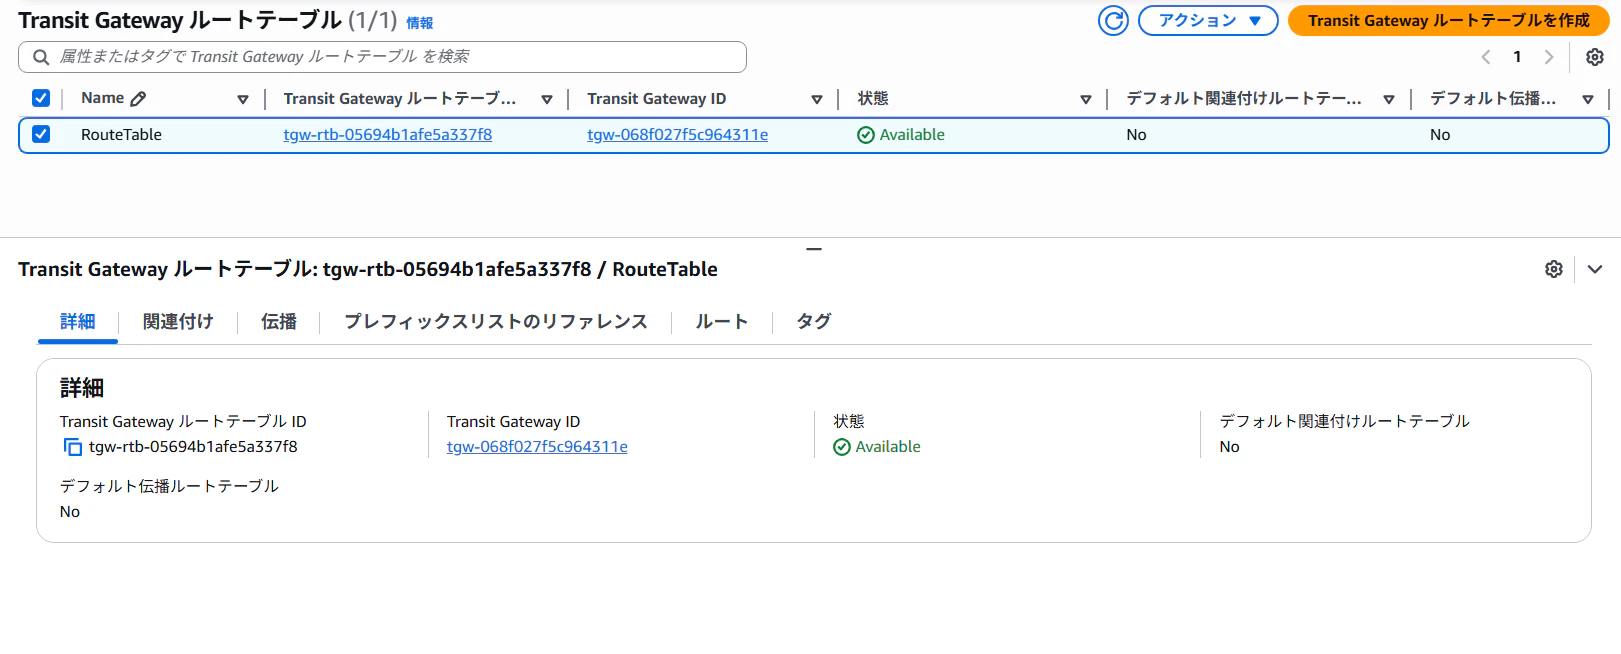Select the 詳細 tab
This screenshot has height=654, width=1621.
click(x=78, y=321)
